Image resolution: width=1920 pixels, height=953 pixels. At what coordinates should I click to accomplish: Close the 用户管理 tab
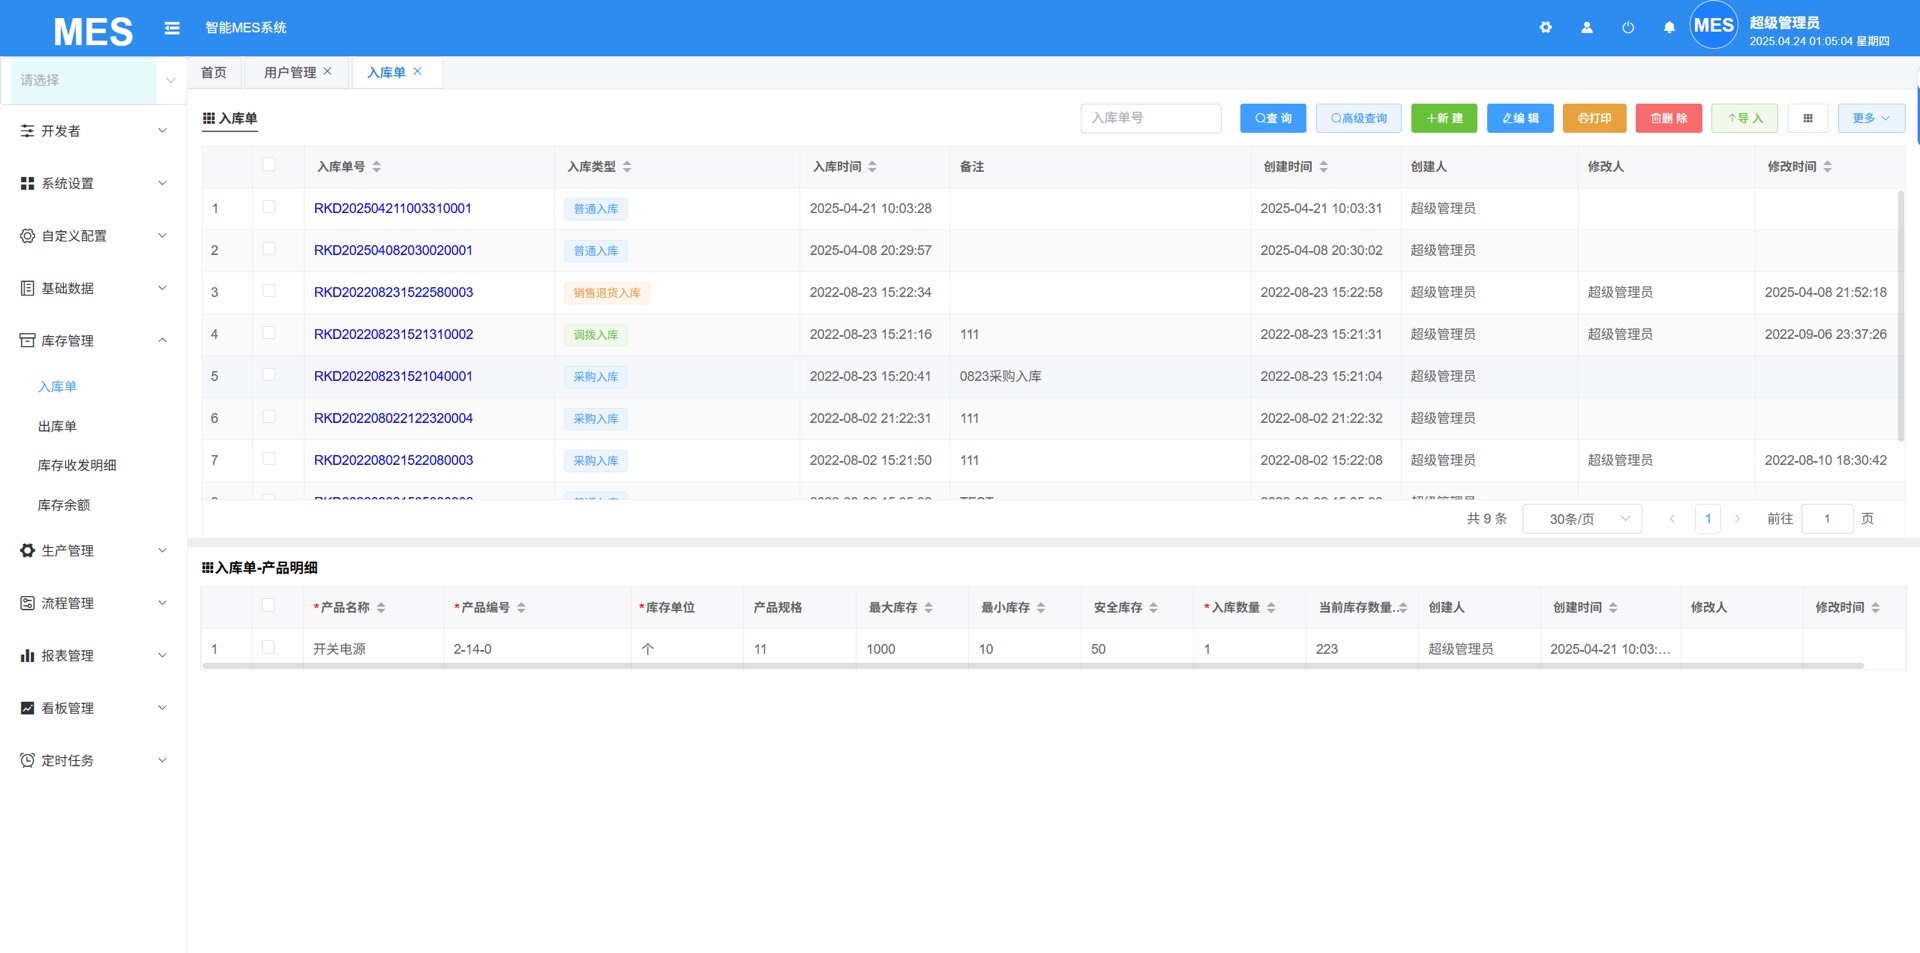point(327,72)
